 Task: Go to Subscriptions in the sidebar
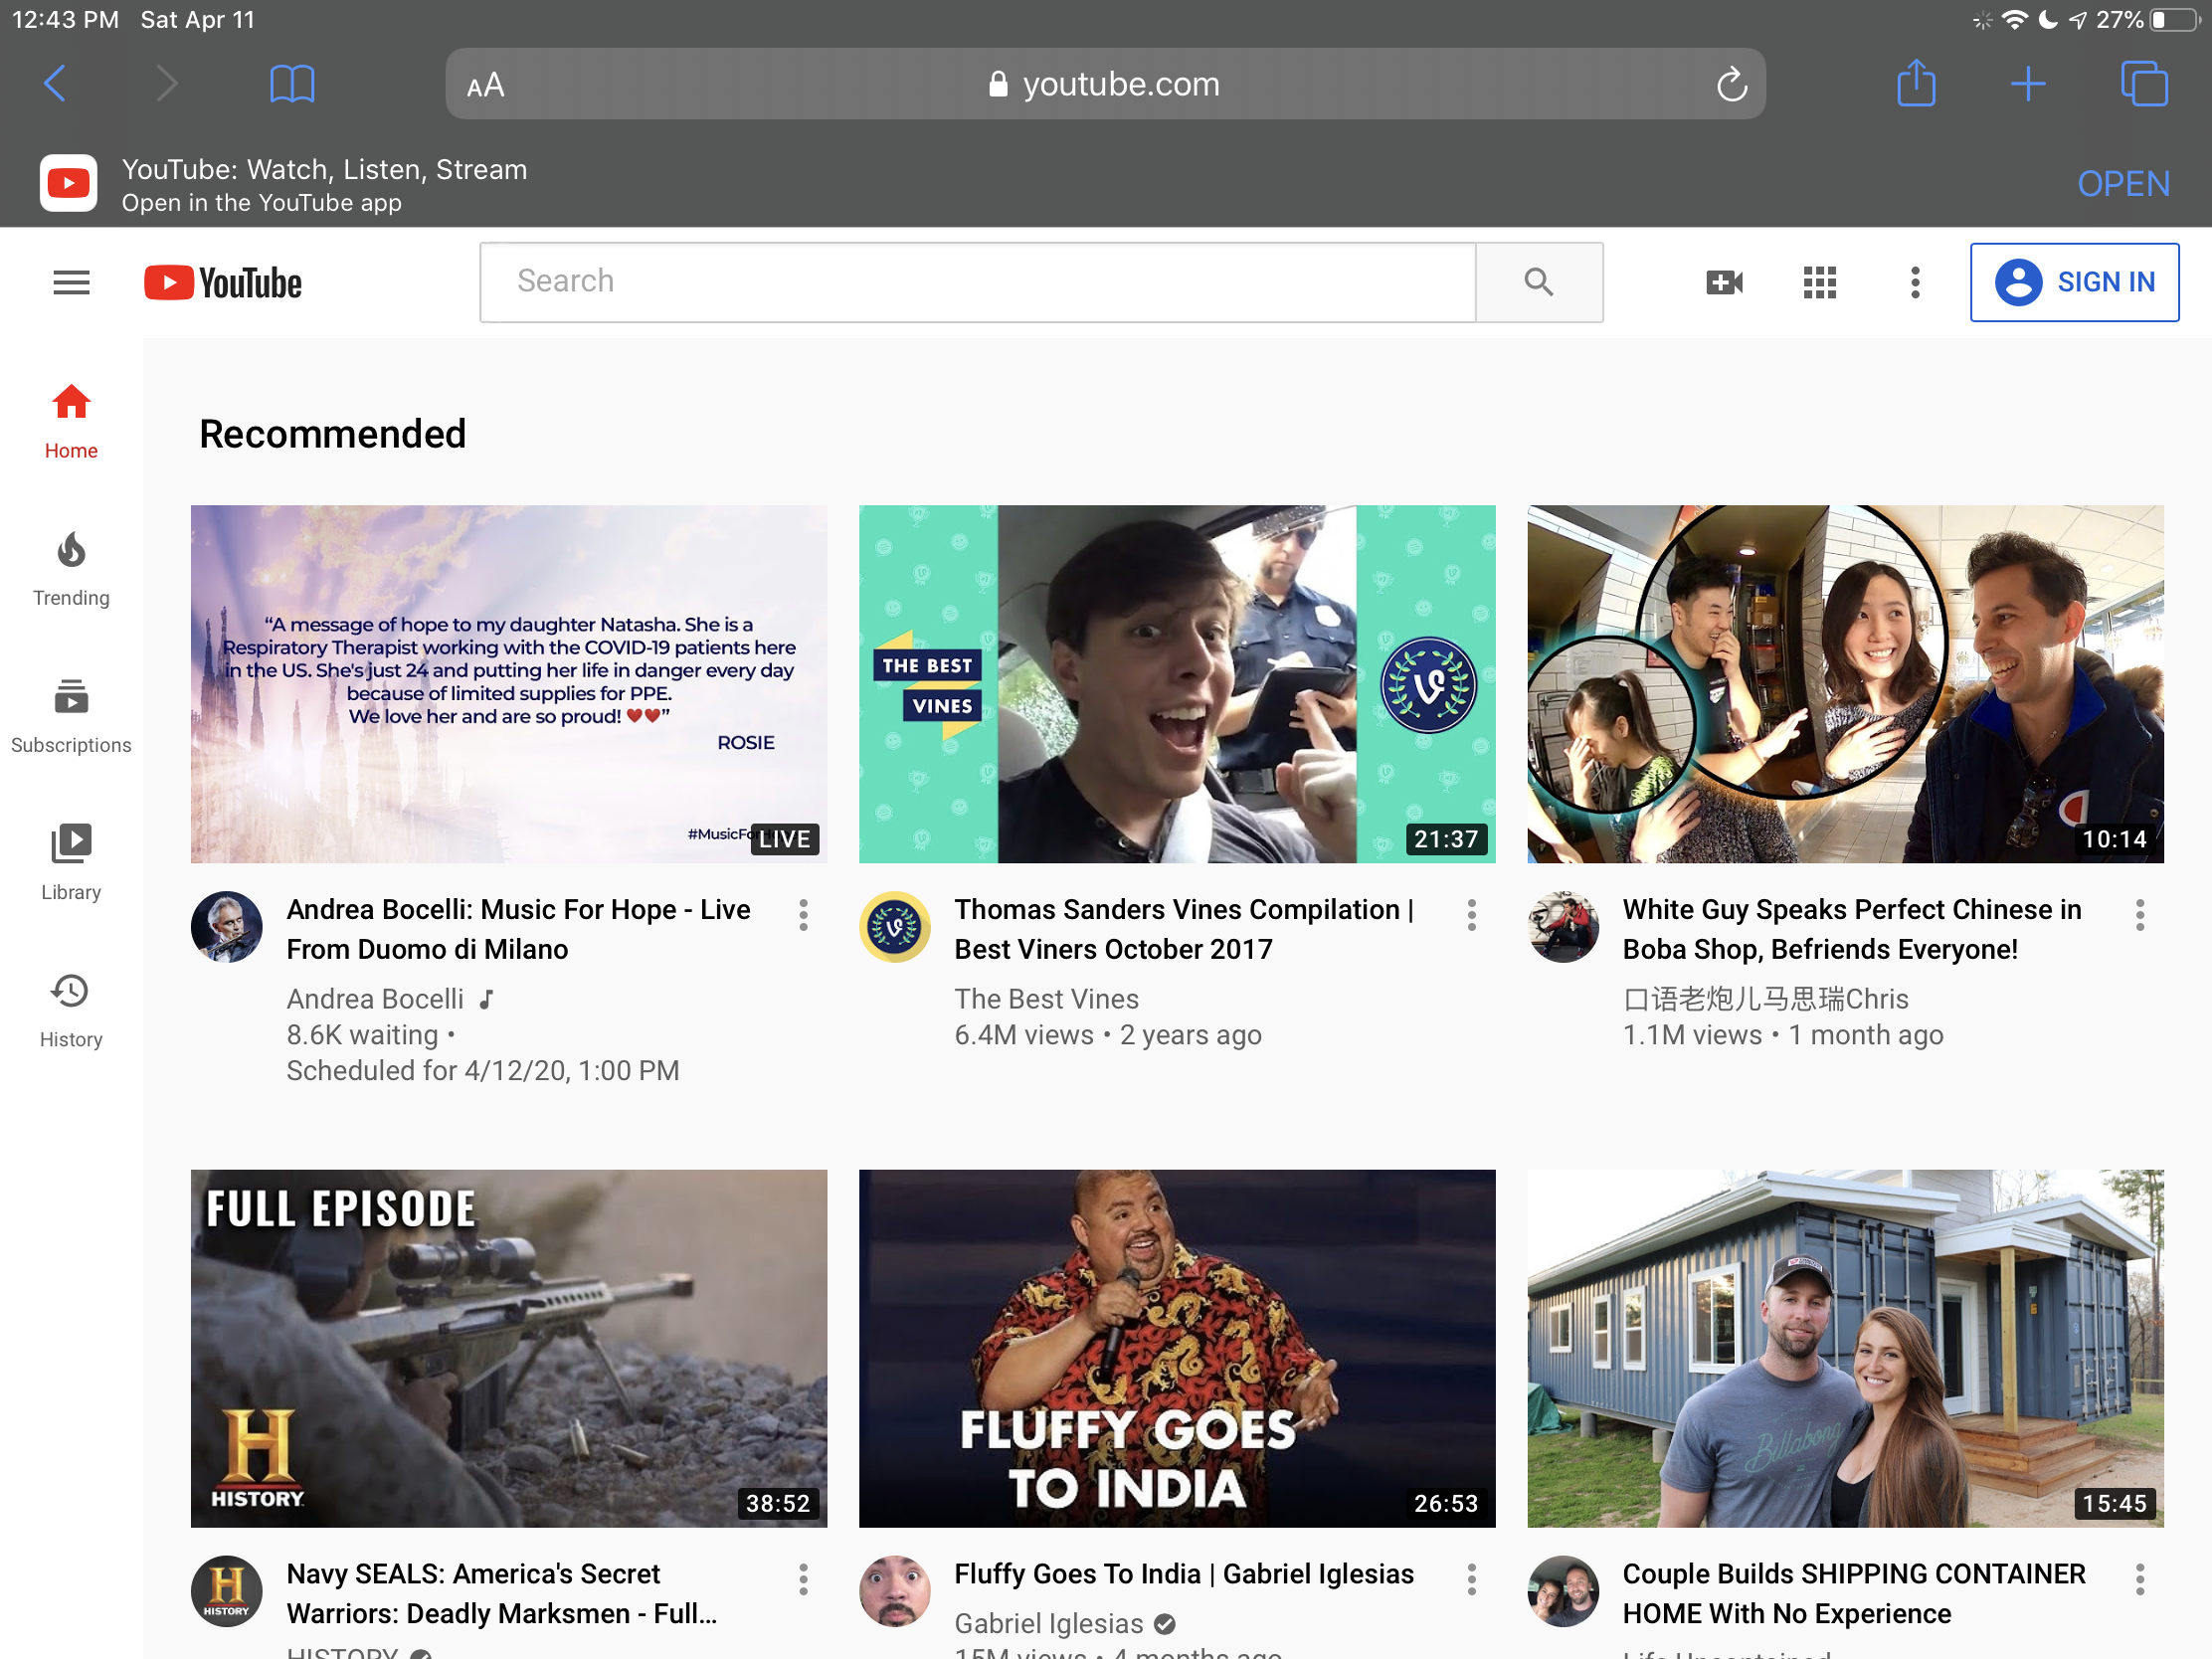[x=71, y=716]
